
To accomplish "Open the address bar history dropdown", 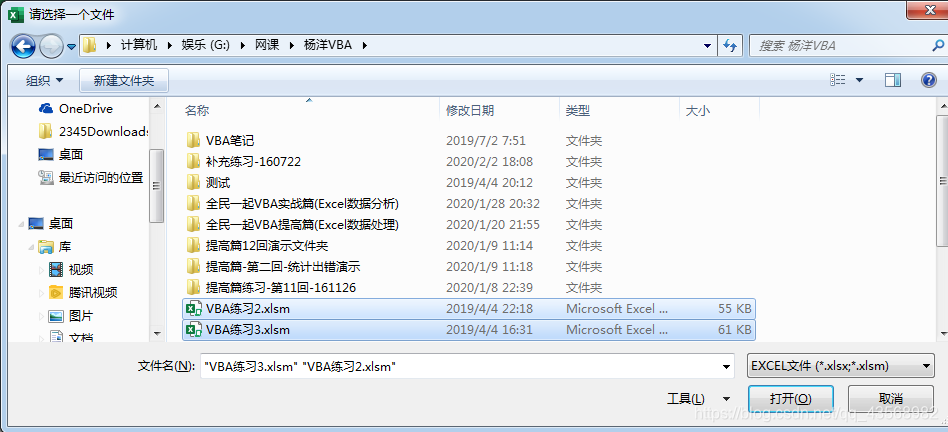I will [x=708, y=45].
